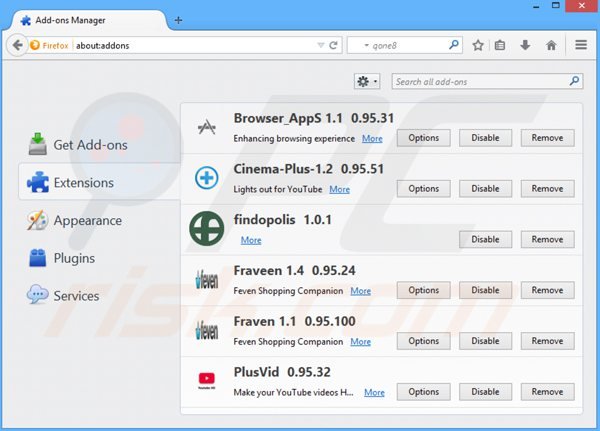
Task: Bookmark this page with star icon
Action: (x=478, y=45)
